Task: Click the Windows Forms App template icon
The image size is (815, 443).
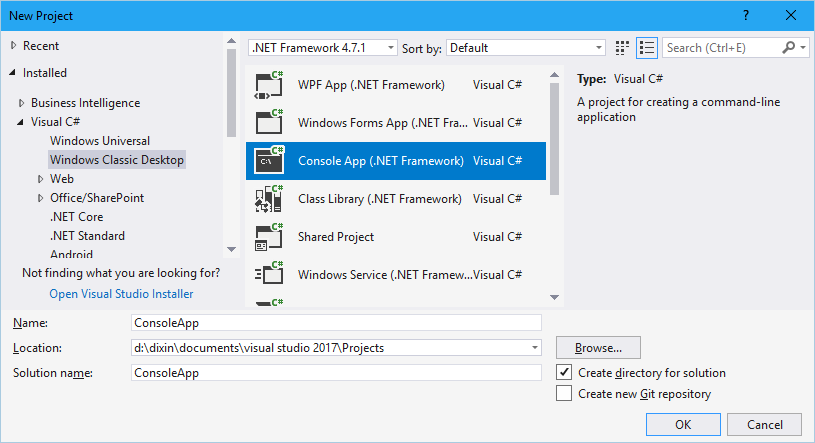Action: [269, 123]
